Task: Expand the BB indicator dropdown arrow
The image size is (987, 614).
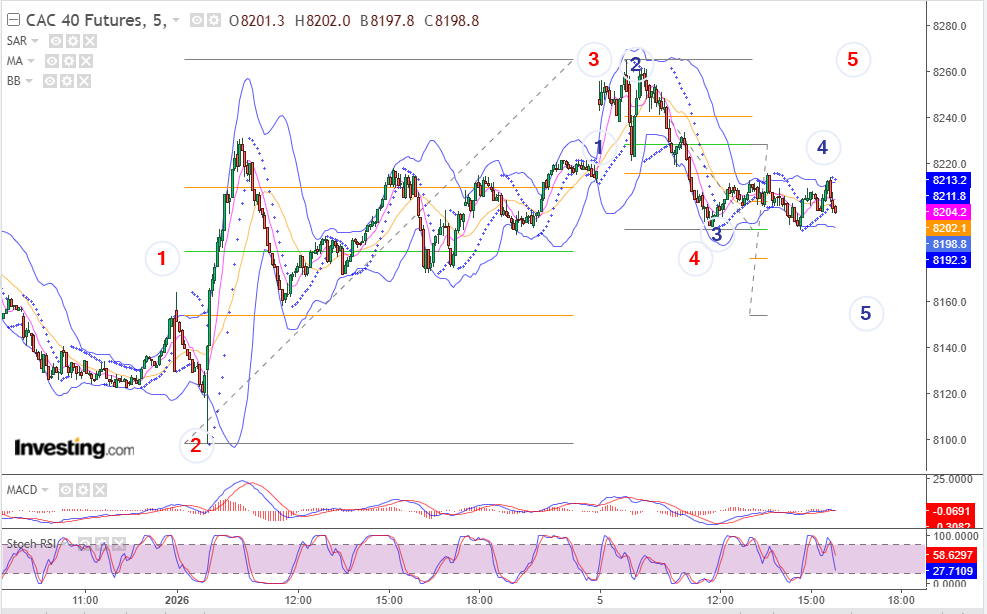Action: [x=29, y=81]
